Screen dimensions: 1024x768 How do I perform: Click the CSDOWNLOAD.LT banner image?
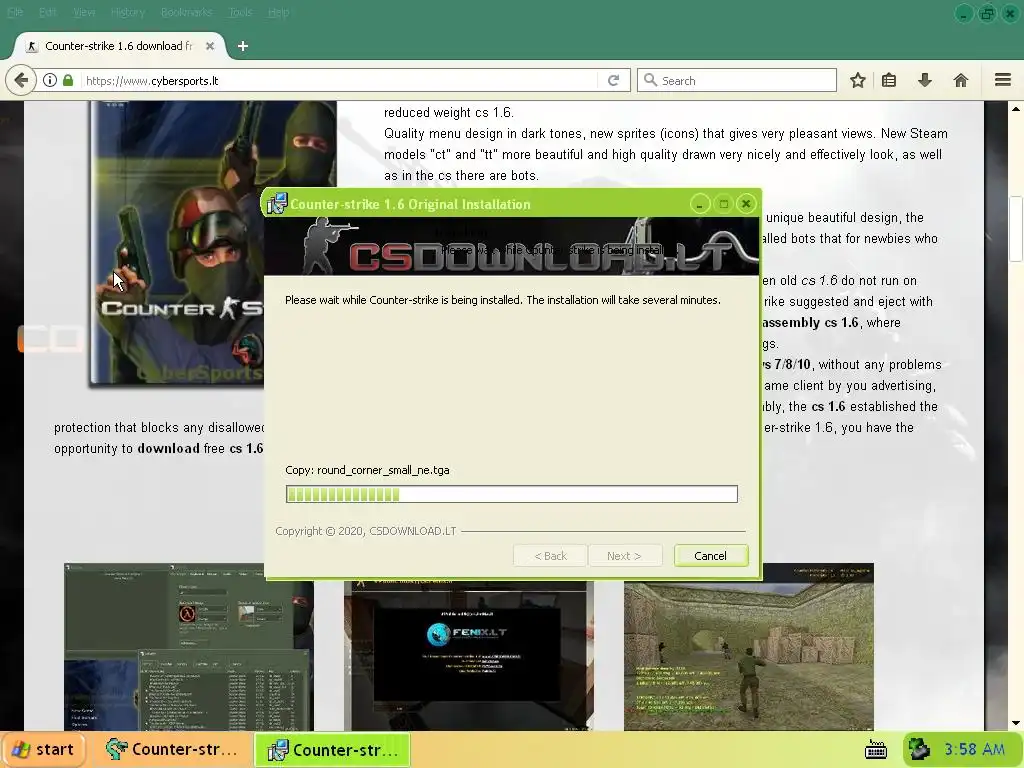(x=511, y=246)
